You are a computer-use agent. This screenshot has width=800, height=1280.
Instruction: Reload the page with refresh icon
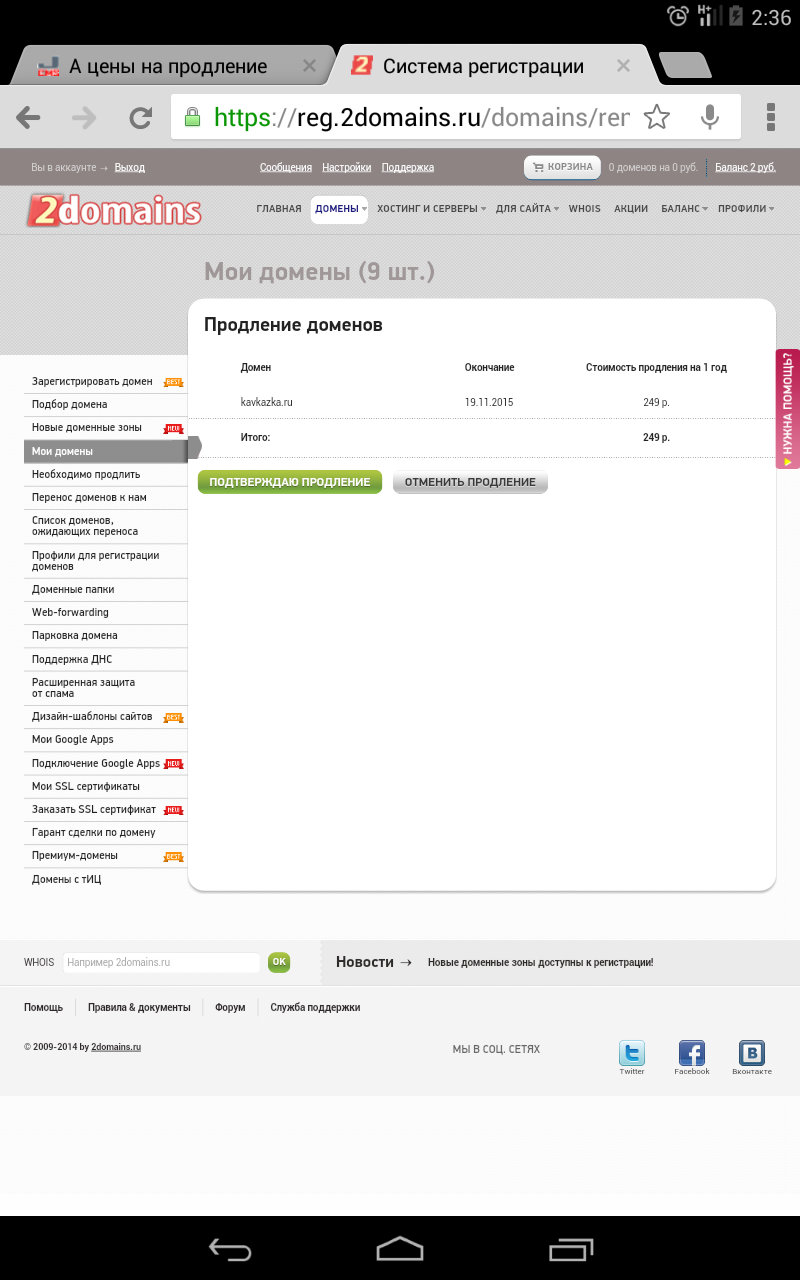[140, 118]
